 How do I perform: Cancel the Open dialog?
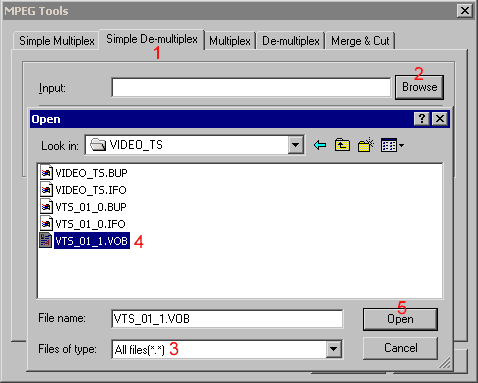(400, 348)
